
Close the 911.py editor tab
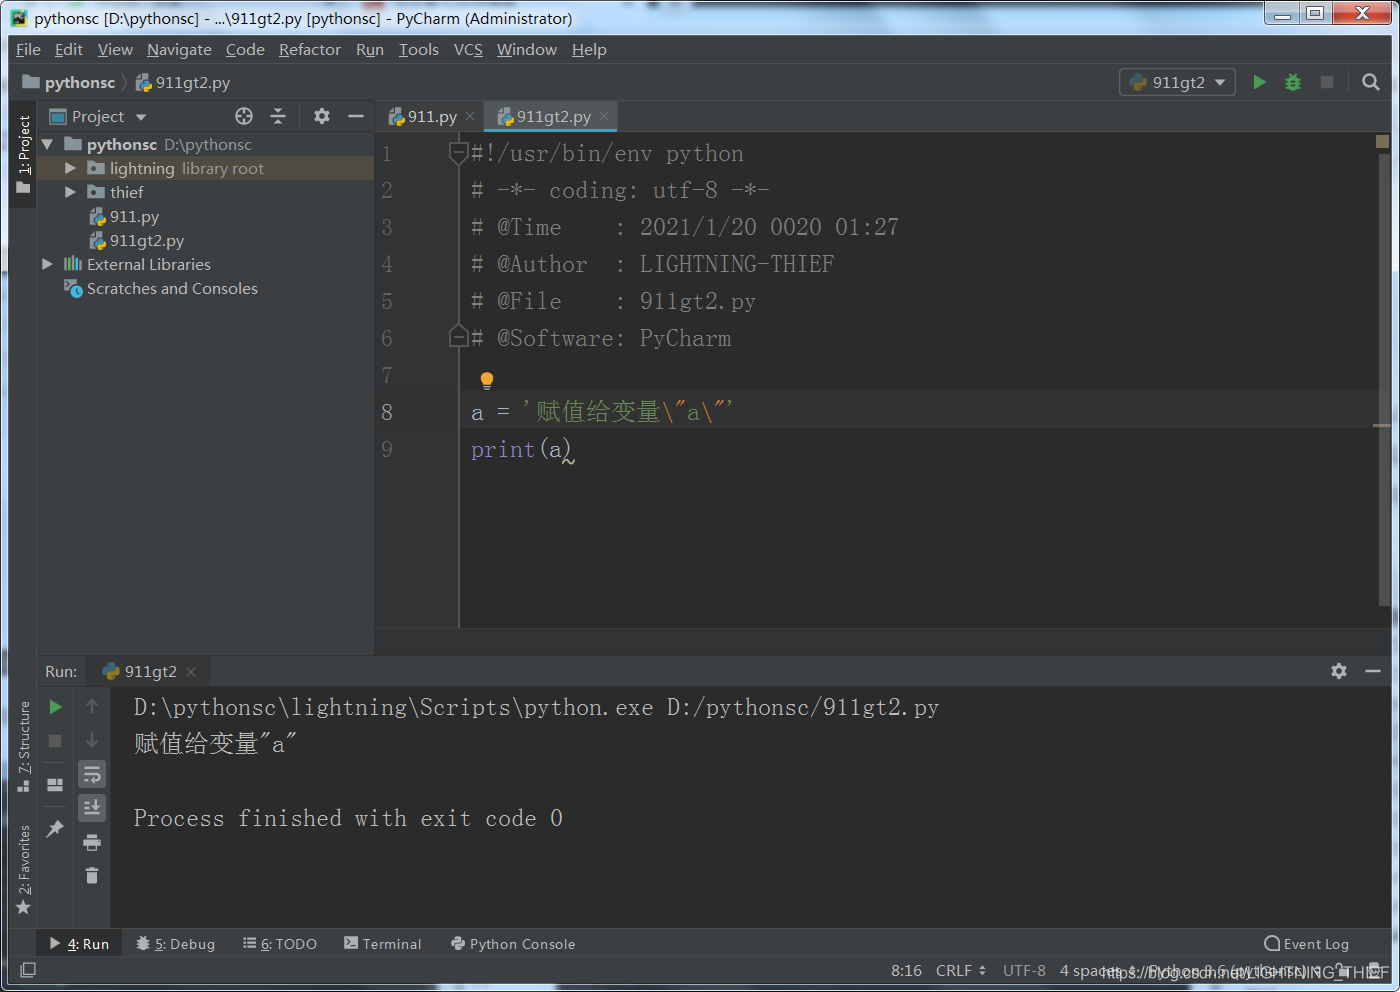[470, 116]
